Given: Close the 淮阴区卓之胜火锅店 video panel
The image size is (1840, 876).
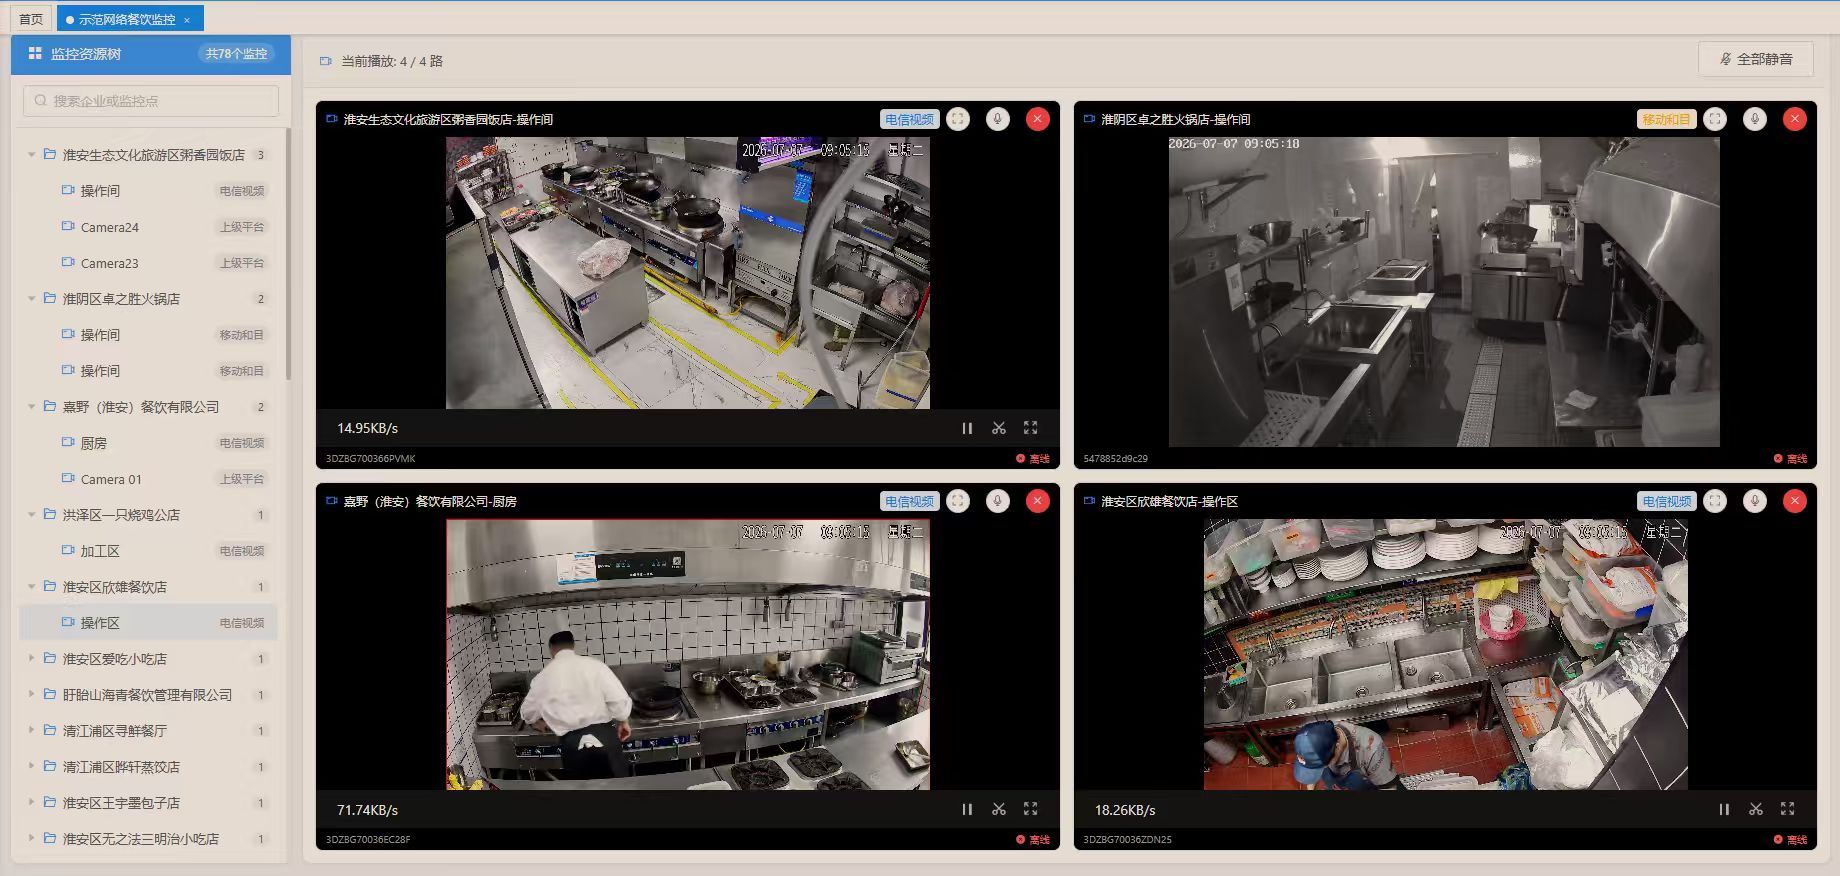Looking at the screenshot, I should pyautogui.click(x=1795, y=119).
